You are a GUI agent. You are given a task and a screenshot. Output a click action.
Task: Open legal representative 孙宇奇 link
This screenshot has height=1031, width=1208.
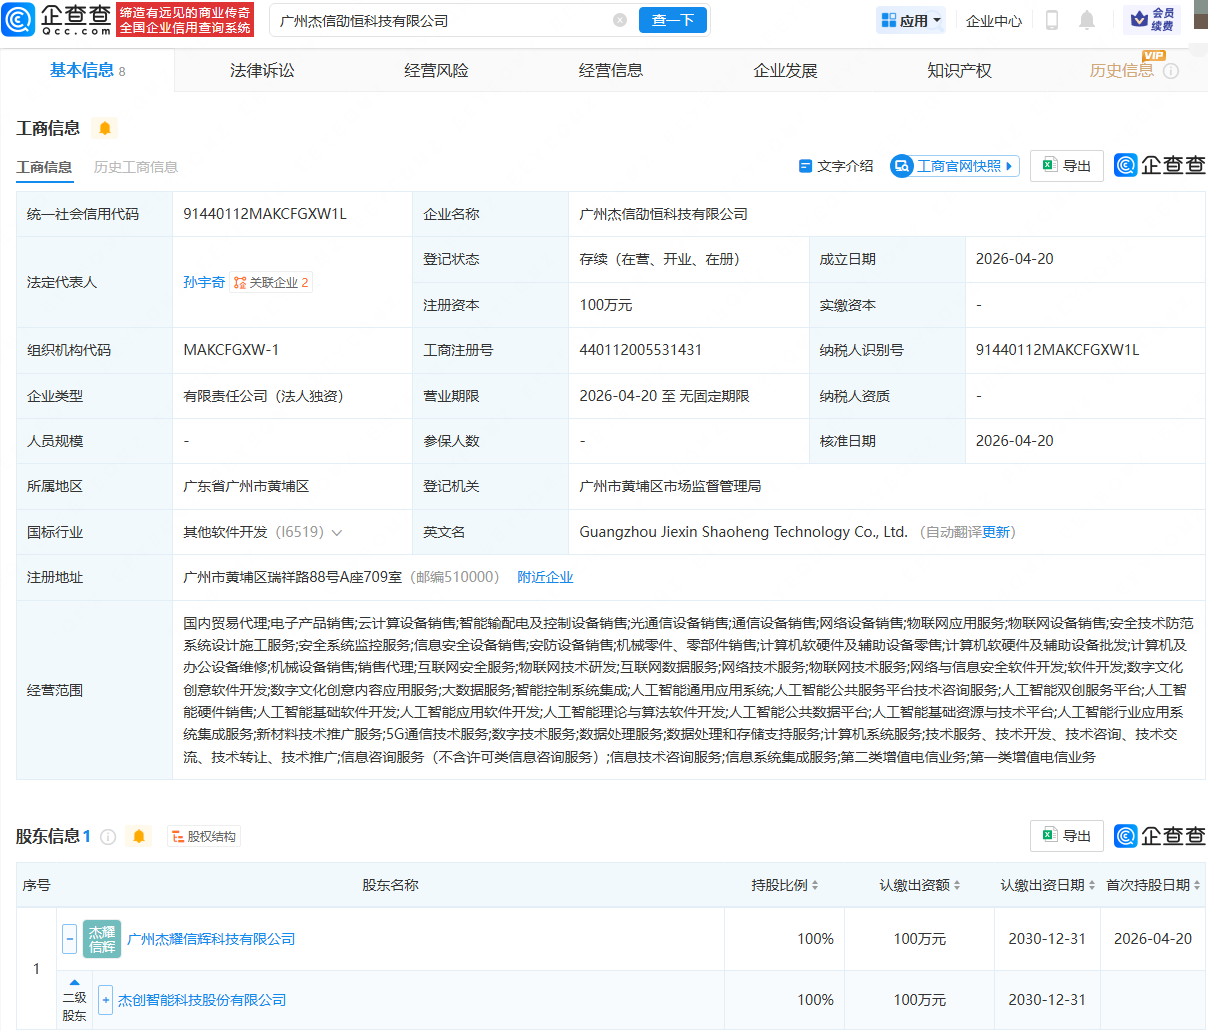pos(204,282)
